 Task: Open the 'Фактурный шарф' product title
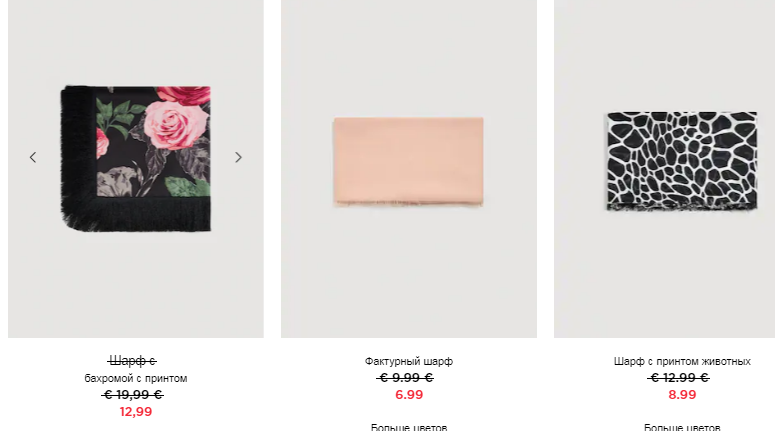(409, 361)
